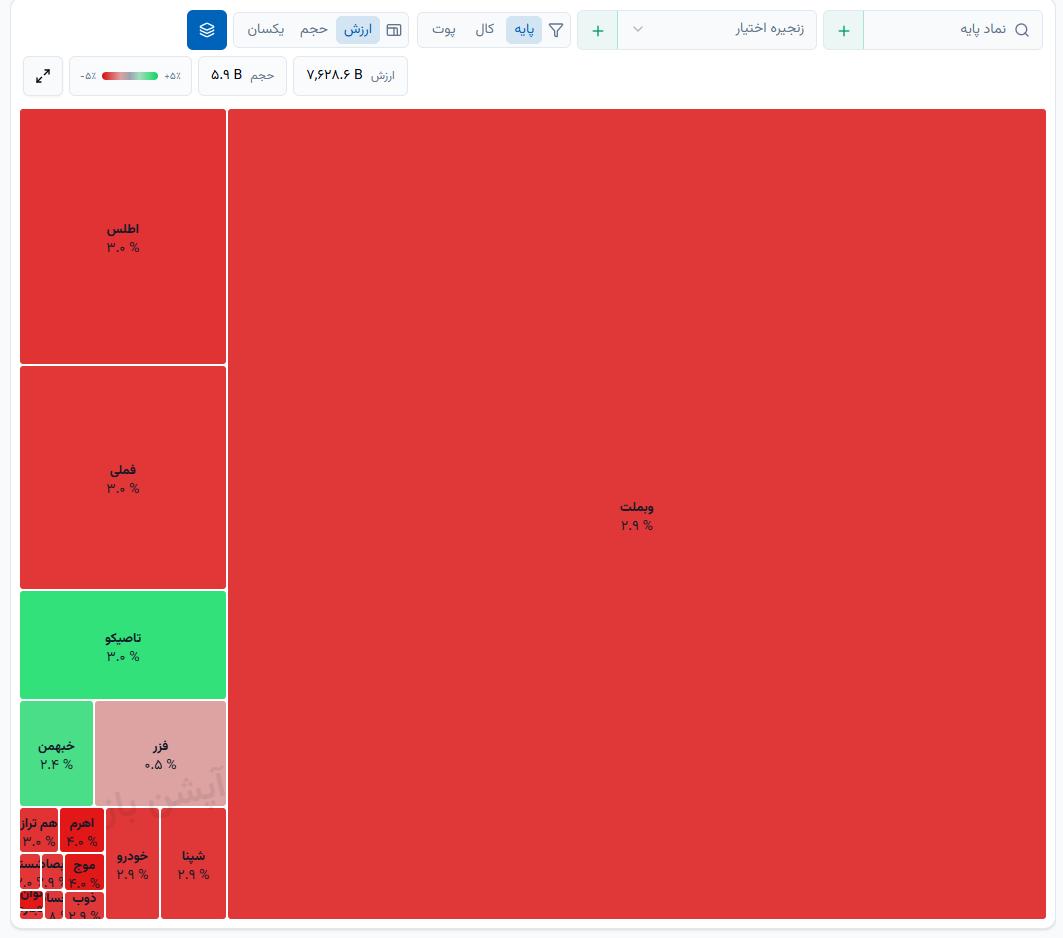Select the شپنا tile
The height and width of the screenshot is (938, 1063).
[x=193, y=863]
